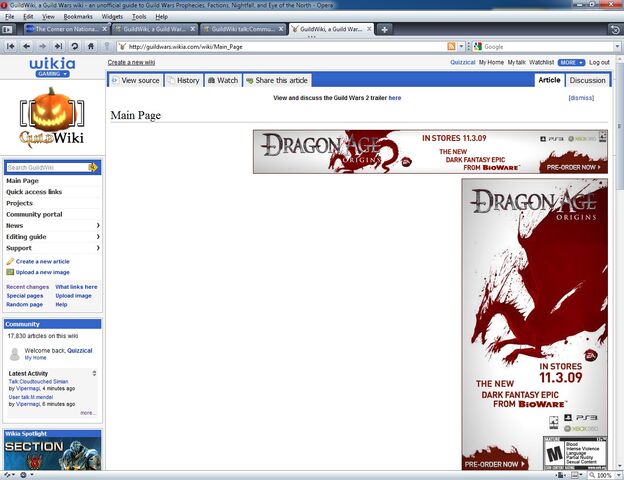Viewport: 624px width, 480px height.
Task: Click the Fast Forward button
Action: tap(58, 46)
